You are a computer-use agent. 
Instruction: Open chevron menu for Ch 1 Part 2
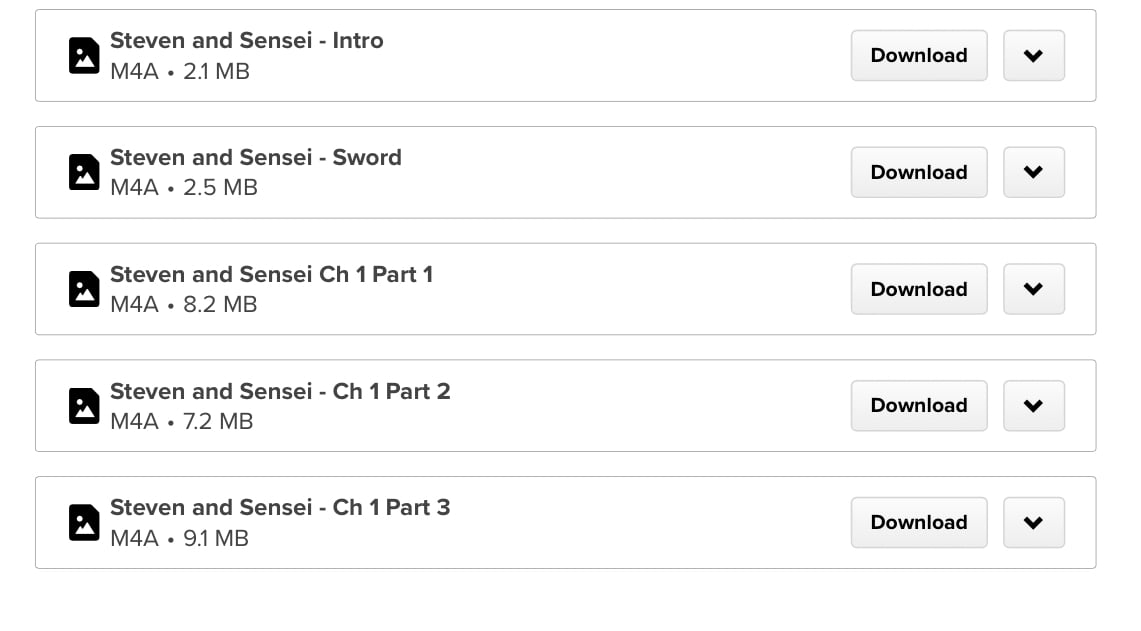(x=1033, y=405)
